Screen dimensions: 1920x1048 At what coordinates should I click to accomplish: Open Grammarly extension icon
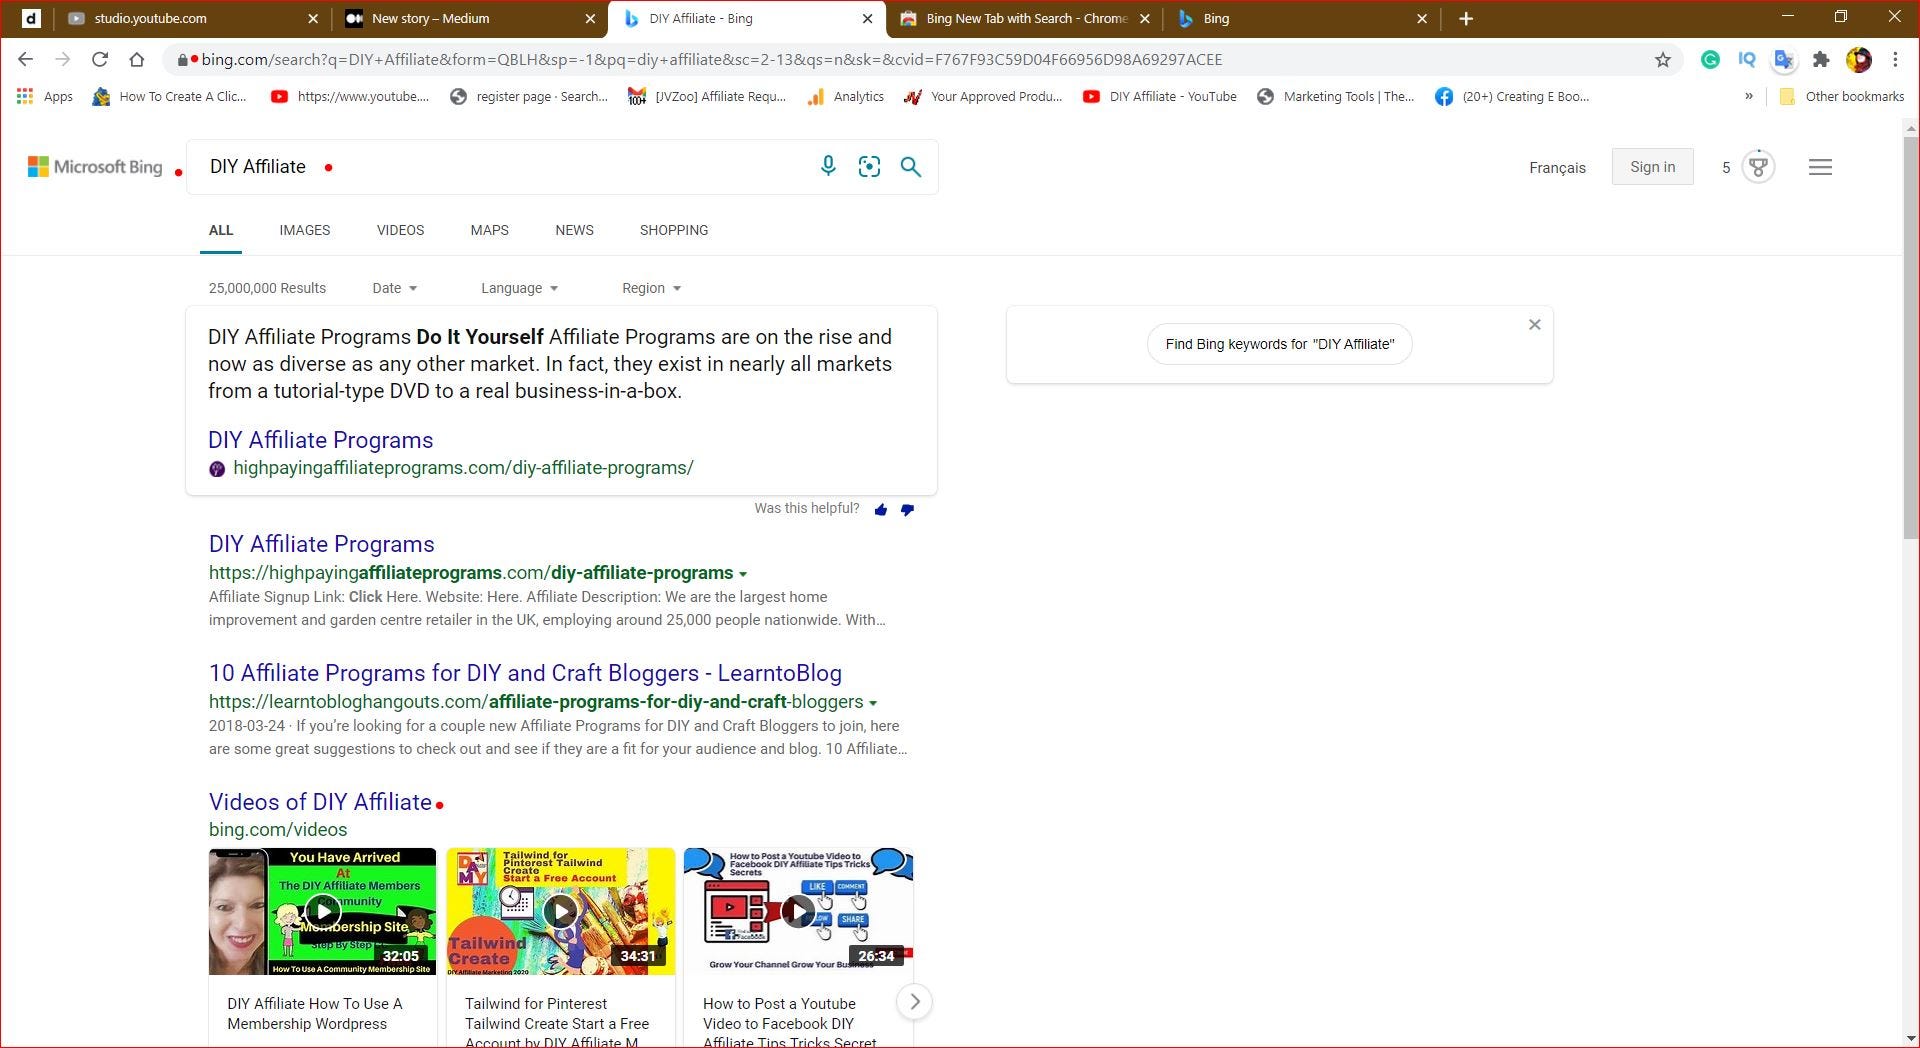(1710, 59)
